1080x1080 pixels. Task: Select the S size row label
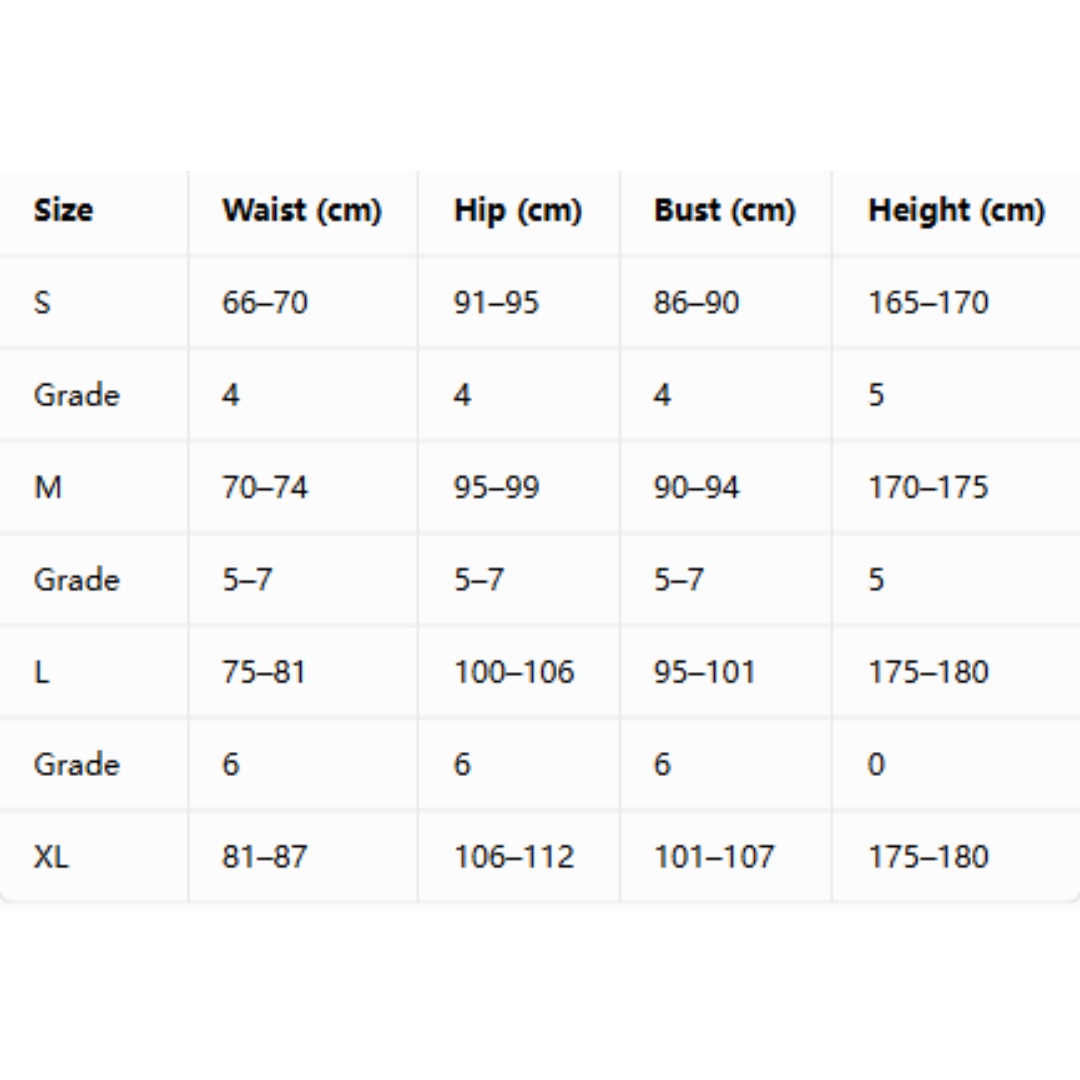pyautogui.click(x=42, y=303)
